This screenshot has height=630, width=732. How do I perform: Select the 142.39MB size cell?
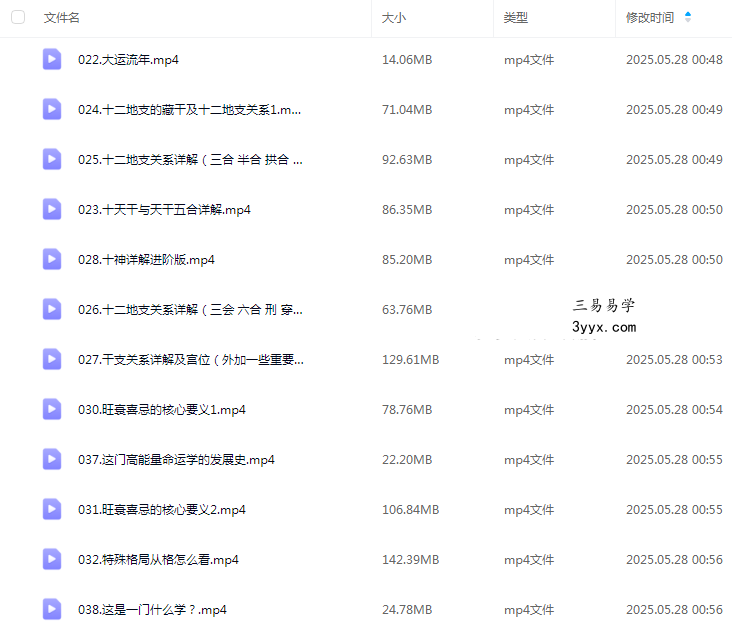tap(411, 560)
